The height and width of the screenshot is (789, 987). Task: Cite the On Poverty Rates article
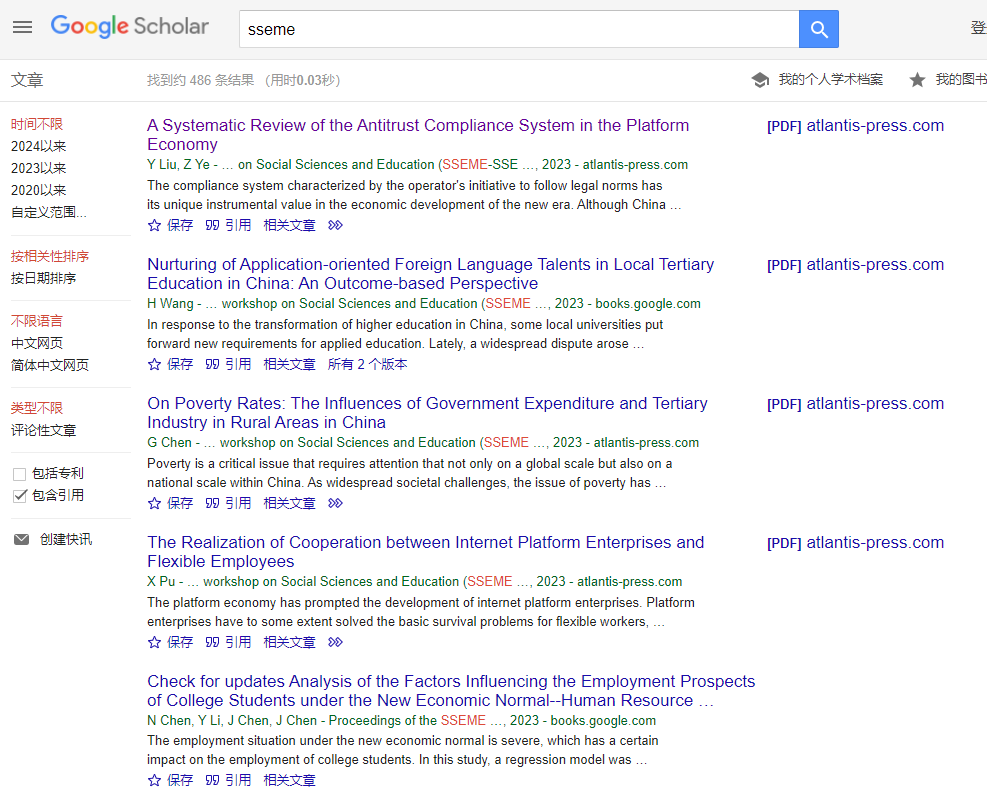(228, 503)
